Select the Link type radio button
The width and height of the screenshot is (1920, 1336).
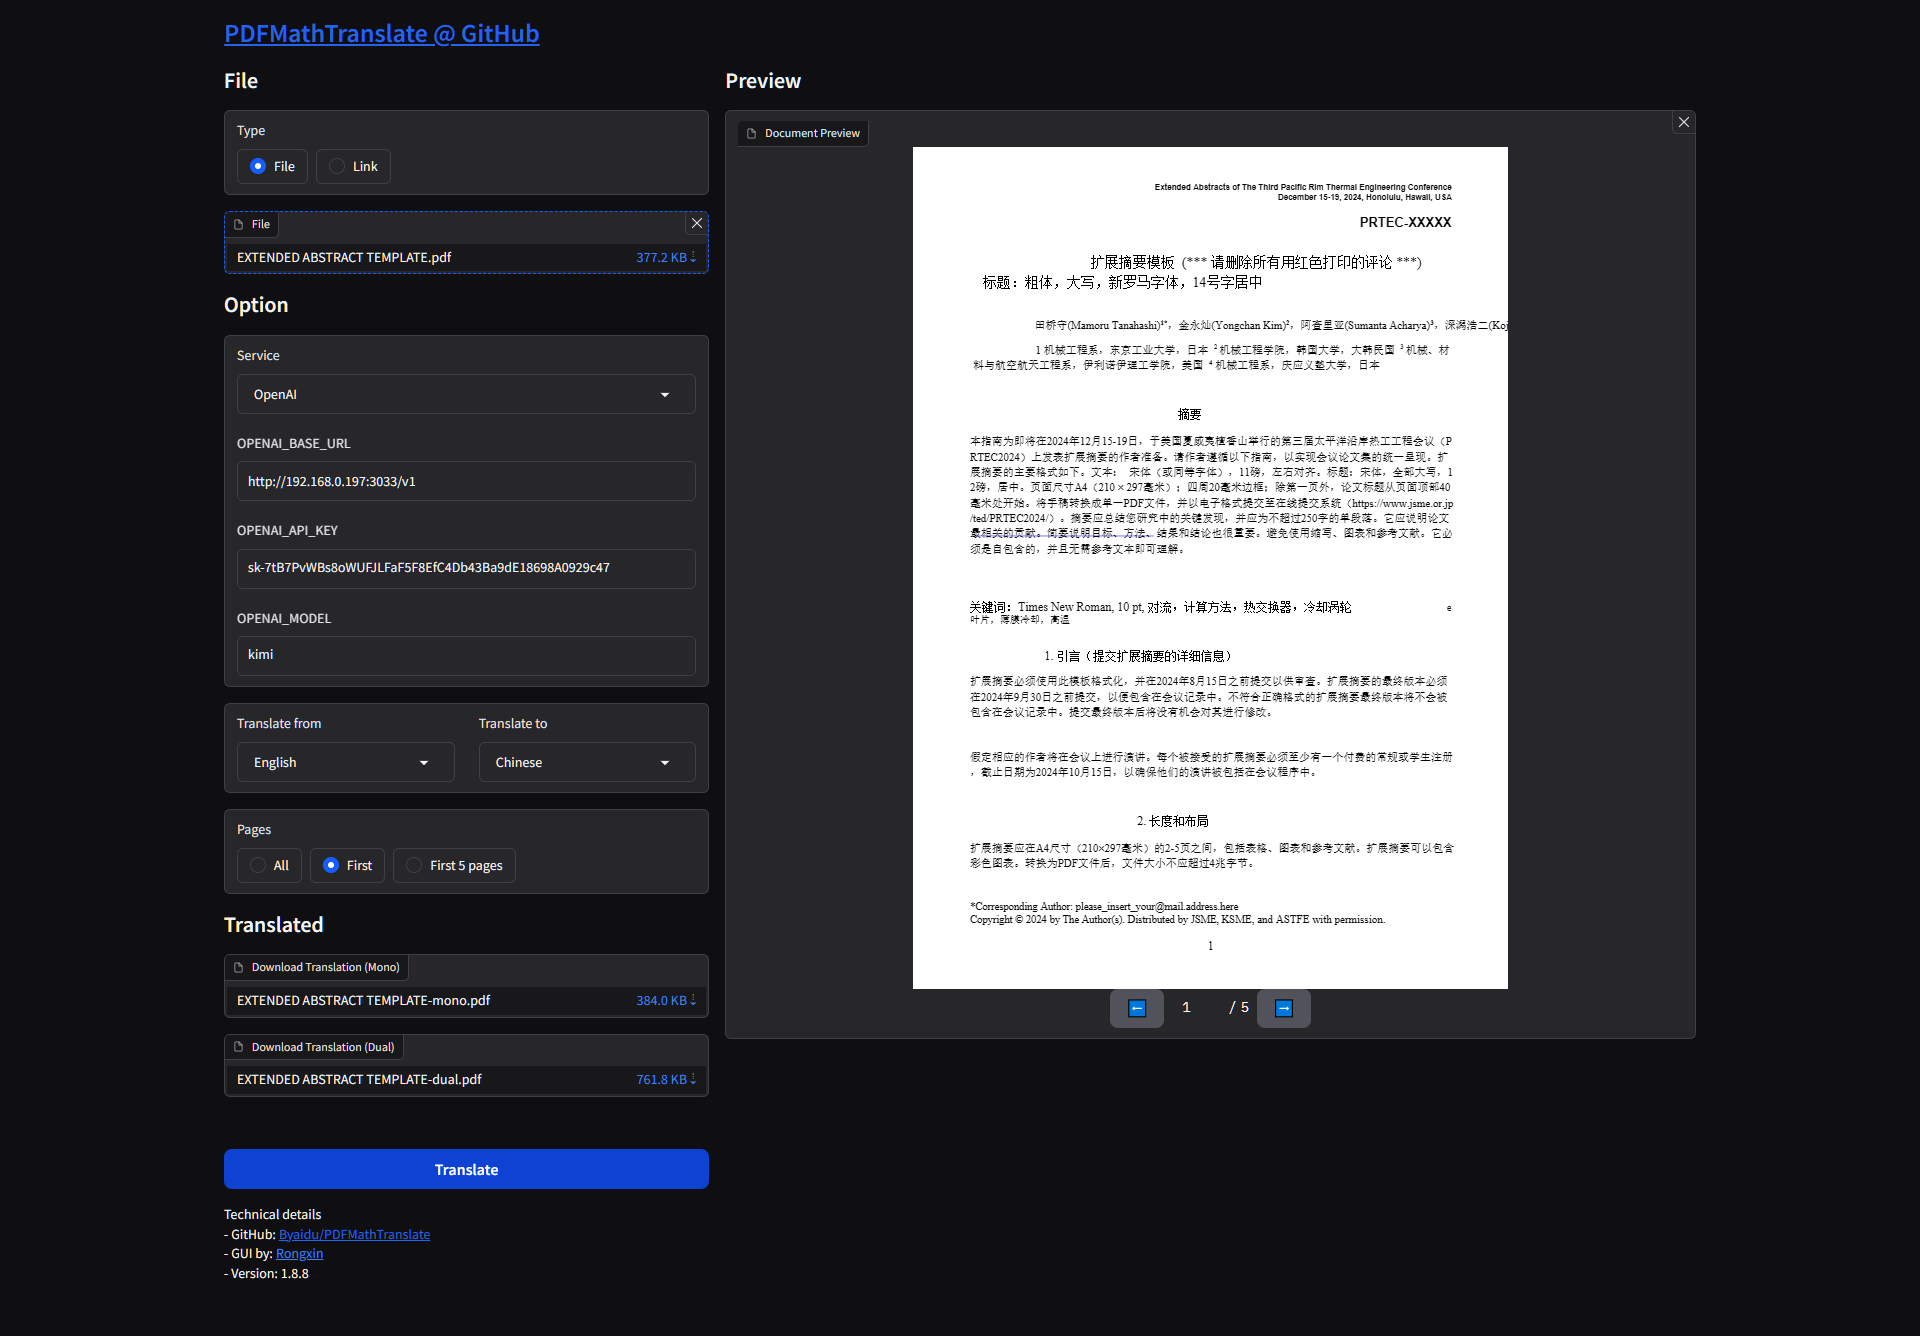click(x=338, y=166)
